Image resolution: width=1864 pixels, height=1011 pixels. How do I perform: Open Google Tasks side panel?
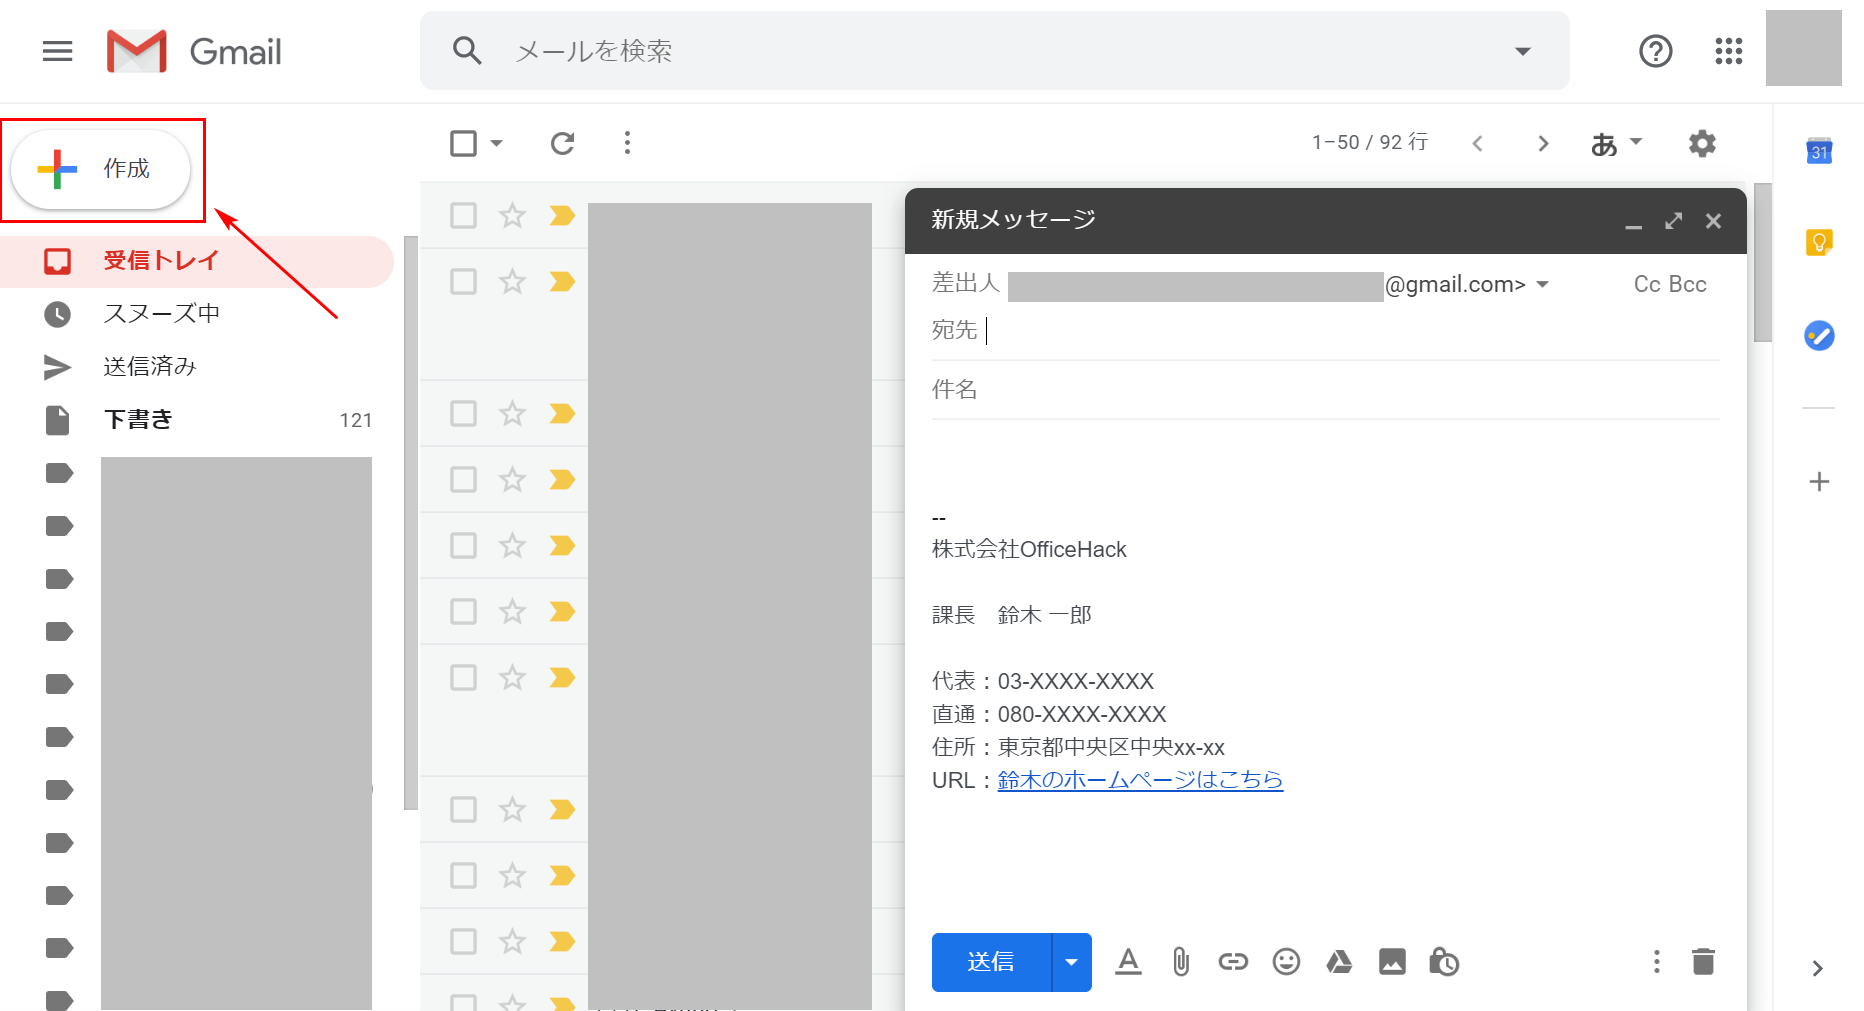[1819, 335]
